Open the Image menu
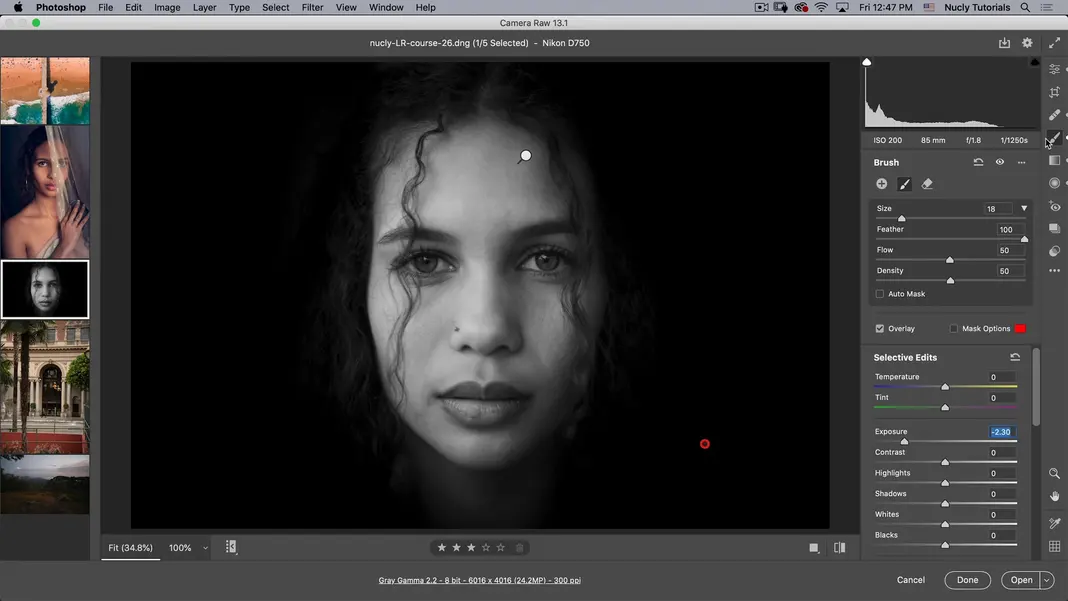Viewport: 1068px width, 601px height. [167, 7]
